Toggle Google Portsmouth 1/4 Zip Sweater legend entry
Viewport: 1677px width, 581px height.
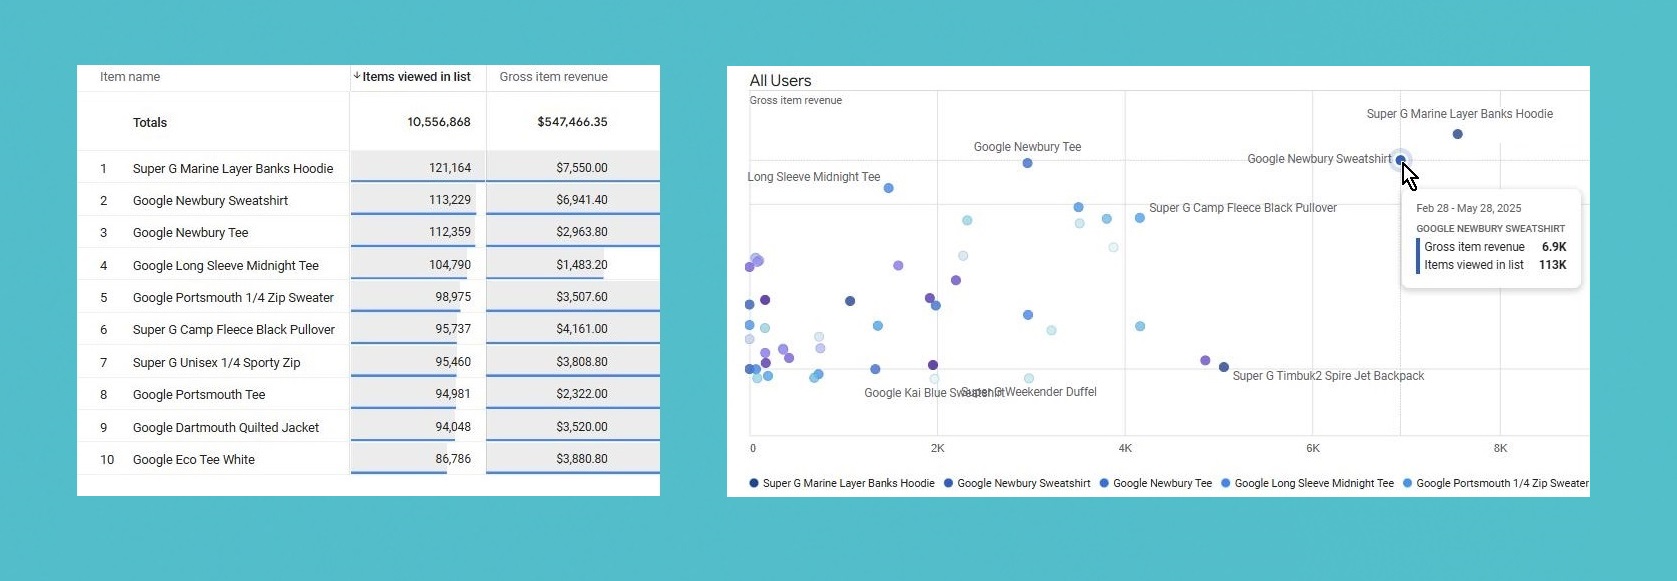pos(1495,483)
